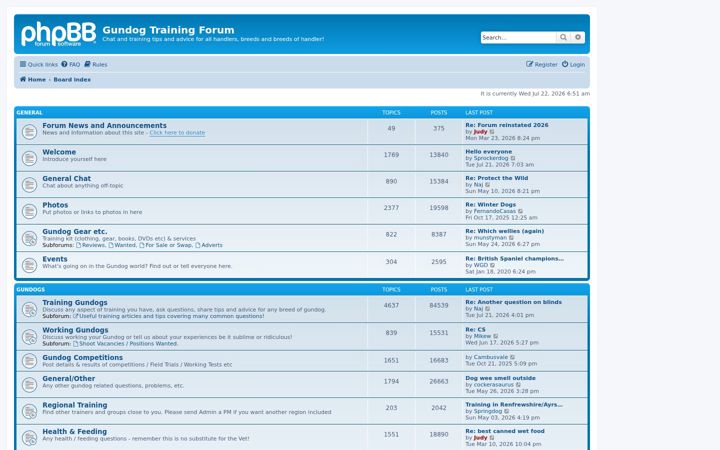The width and height of the screenshot is (720, 450).
Task: View WGD's profile
Action: click(481, 265)
